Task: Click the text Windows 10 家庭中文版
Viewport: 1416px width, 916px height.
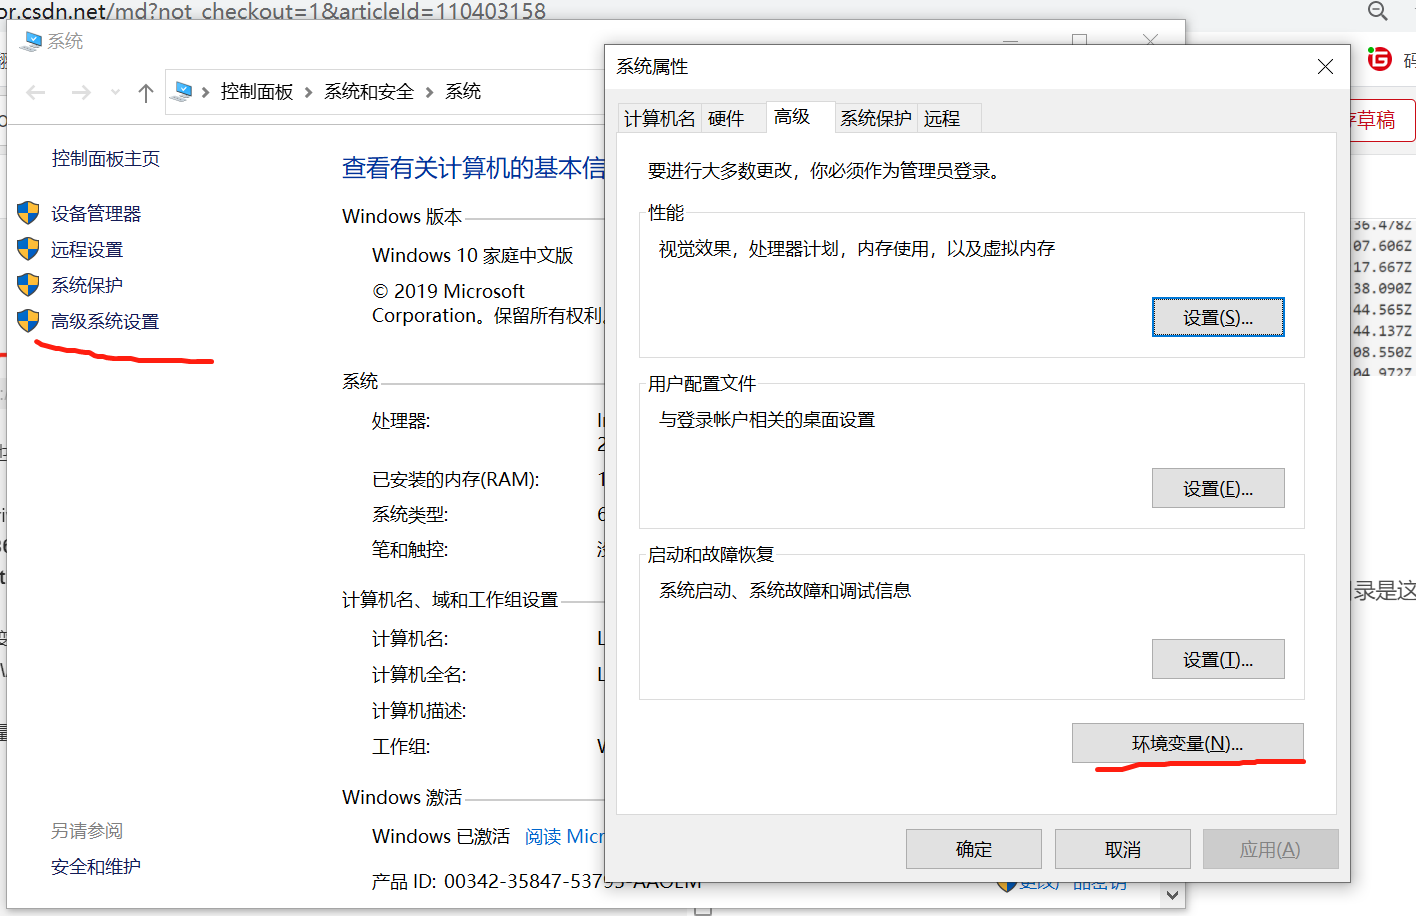Action: (473, 255)
